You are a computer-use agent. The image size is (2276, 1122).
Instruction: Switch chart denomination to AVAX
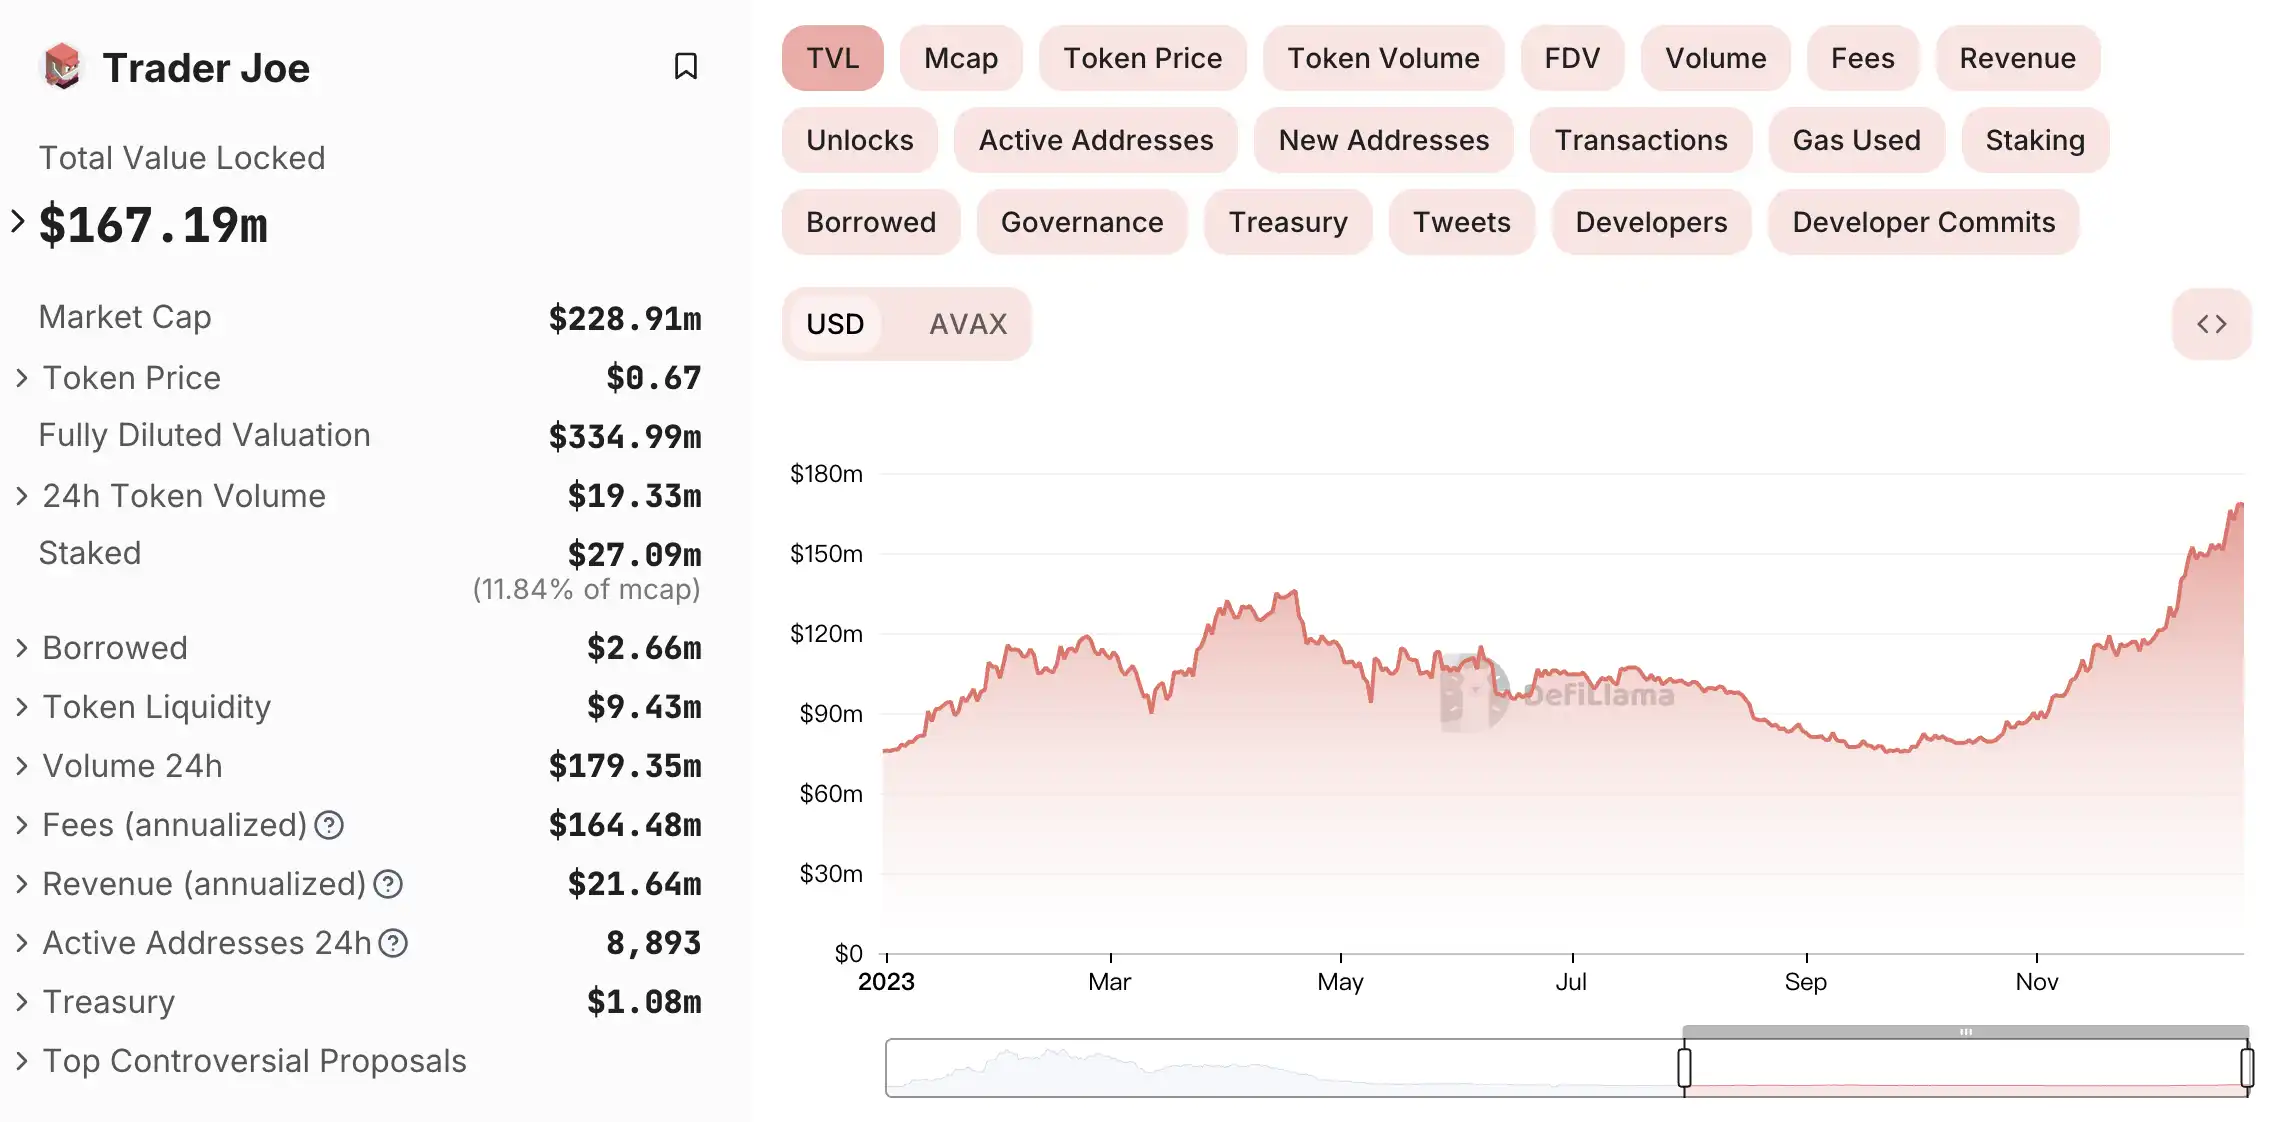pos(967,324)
